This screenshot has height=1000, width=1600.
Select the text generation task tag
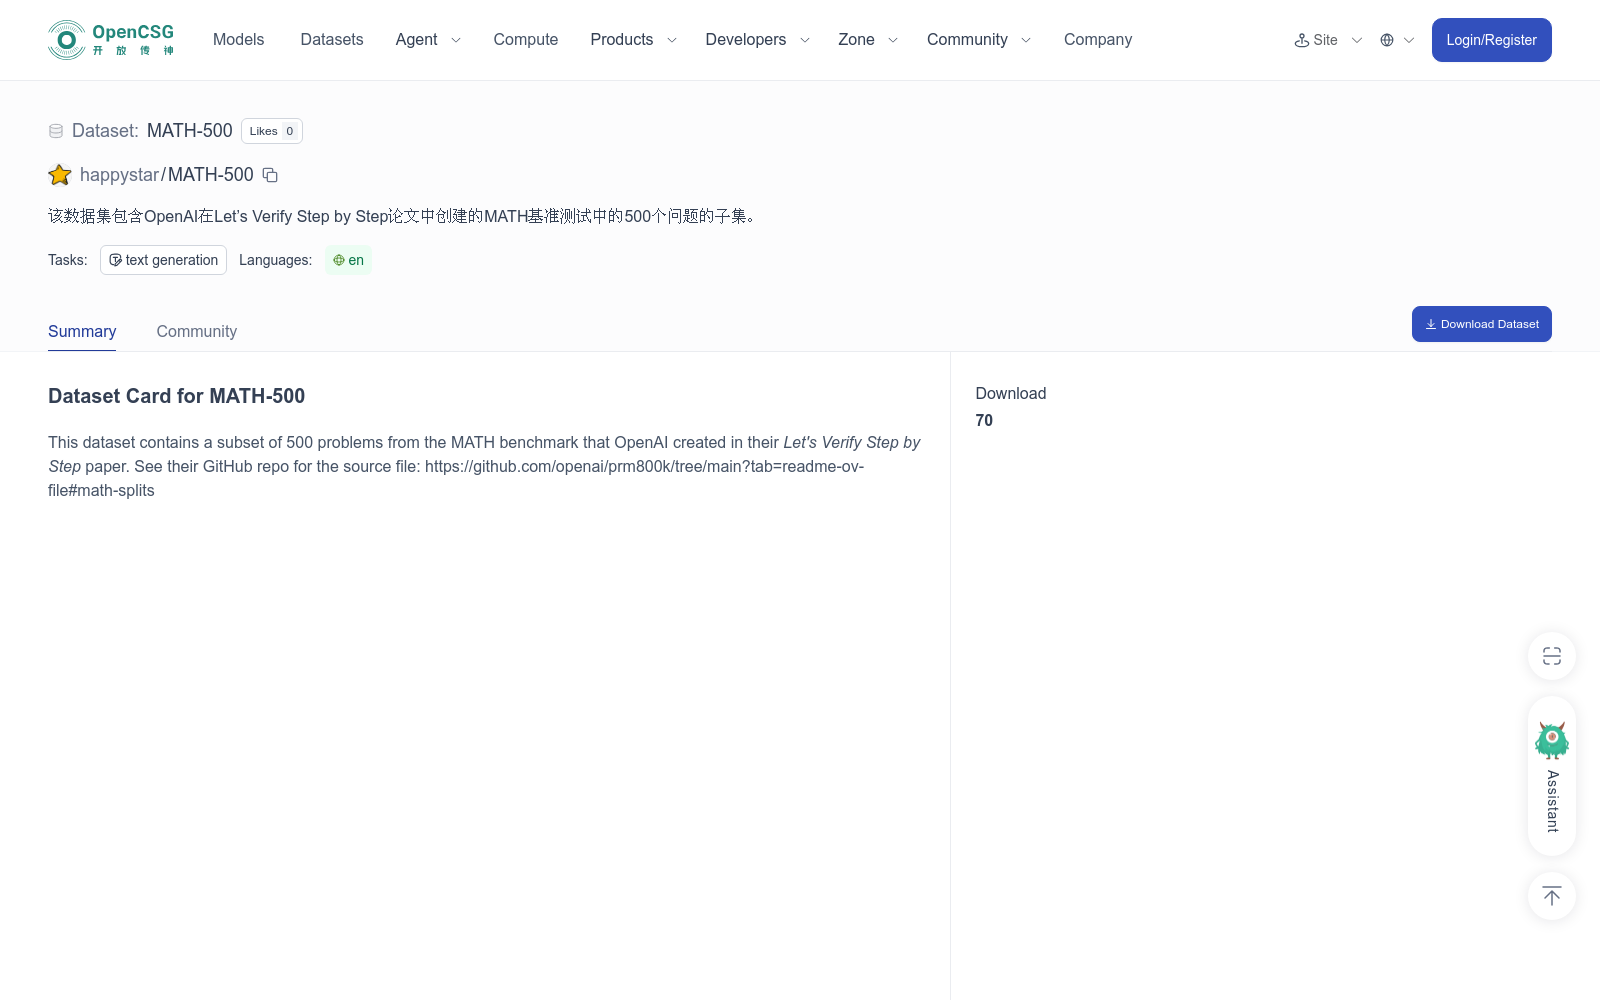tap(163, 260)
